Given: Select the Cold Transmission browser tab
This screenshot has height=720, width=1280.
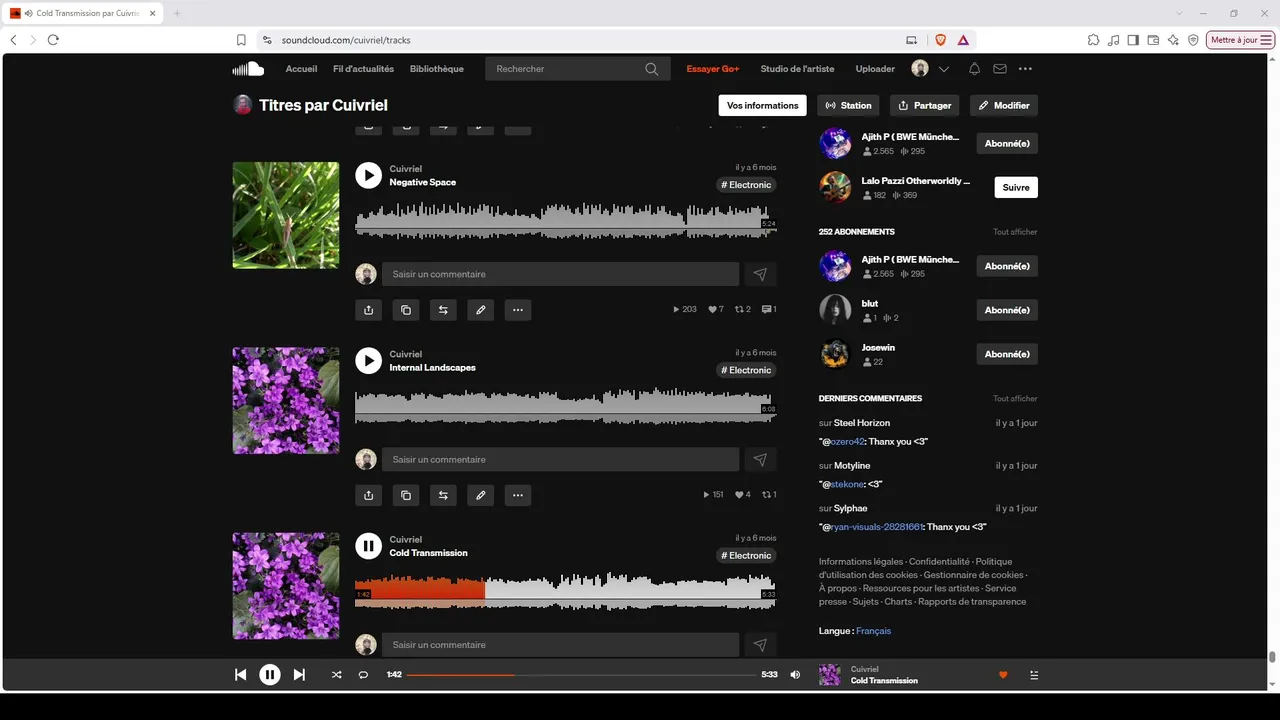Looking at the screenshot, I should pos(82,13).
